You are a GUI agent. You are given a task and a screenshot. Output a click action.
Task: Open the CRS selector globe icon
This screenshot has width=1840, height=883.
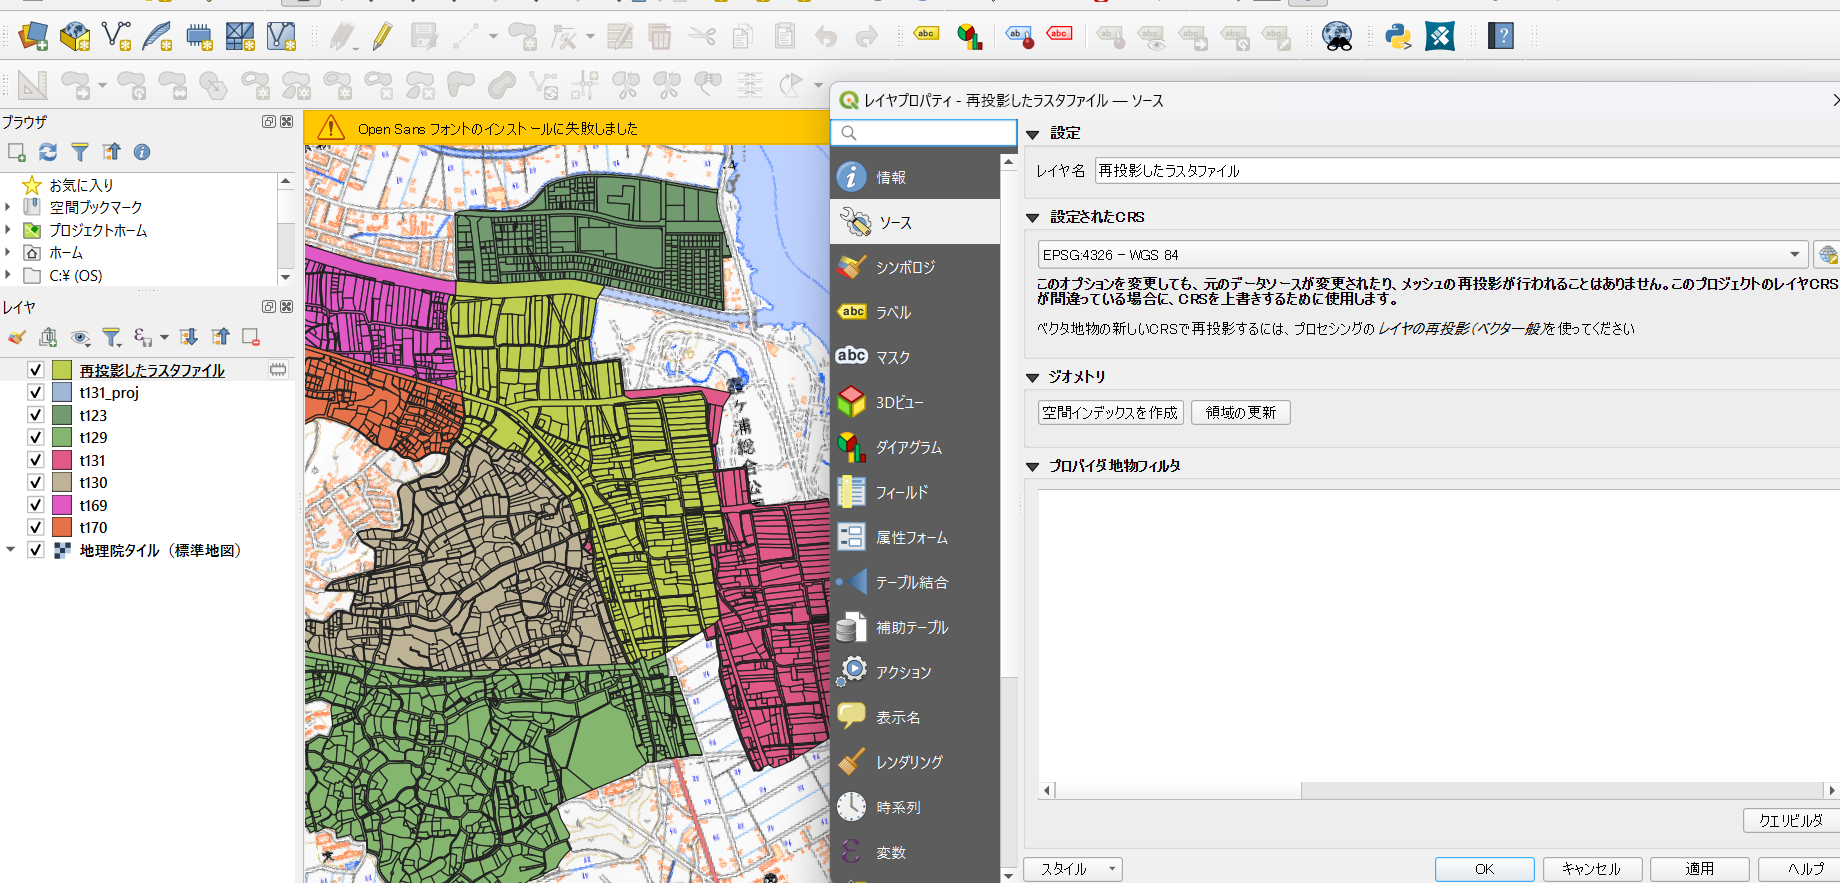[1827, 255]
